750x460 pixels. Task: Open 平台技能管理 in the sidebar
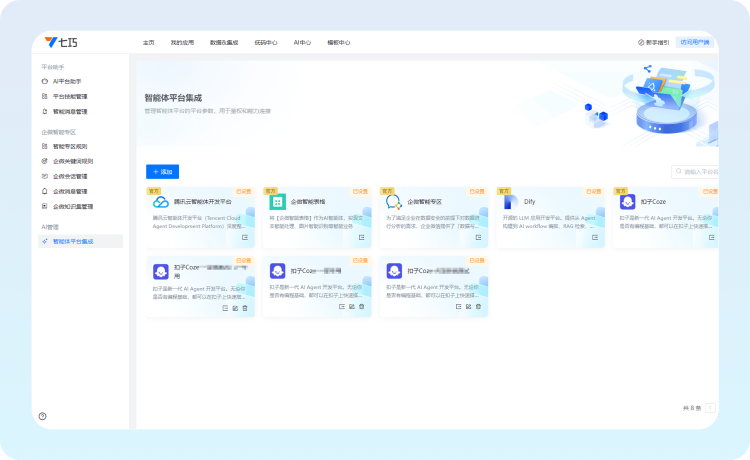[70, 97]
